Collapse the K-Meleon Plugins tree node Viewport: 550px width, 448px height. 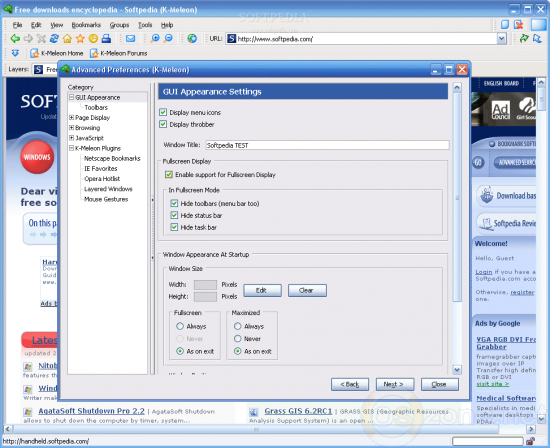click(72, 148)
